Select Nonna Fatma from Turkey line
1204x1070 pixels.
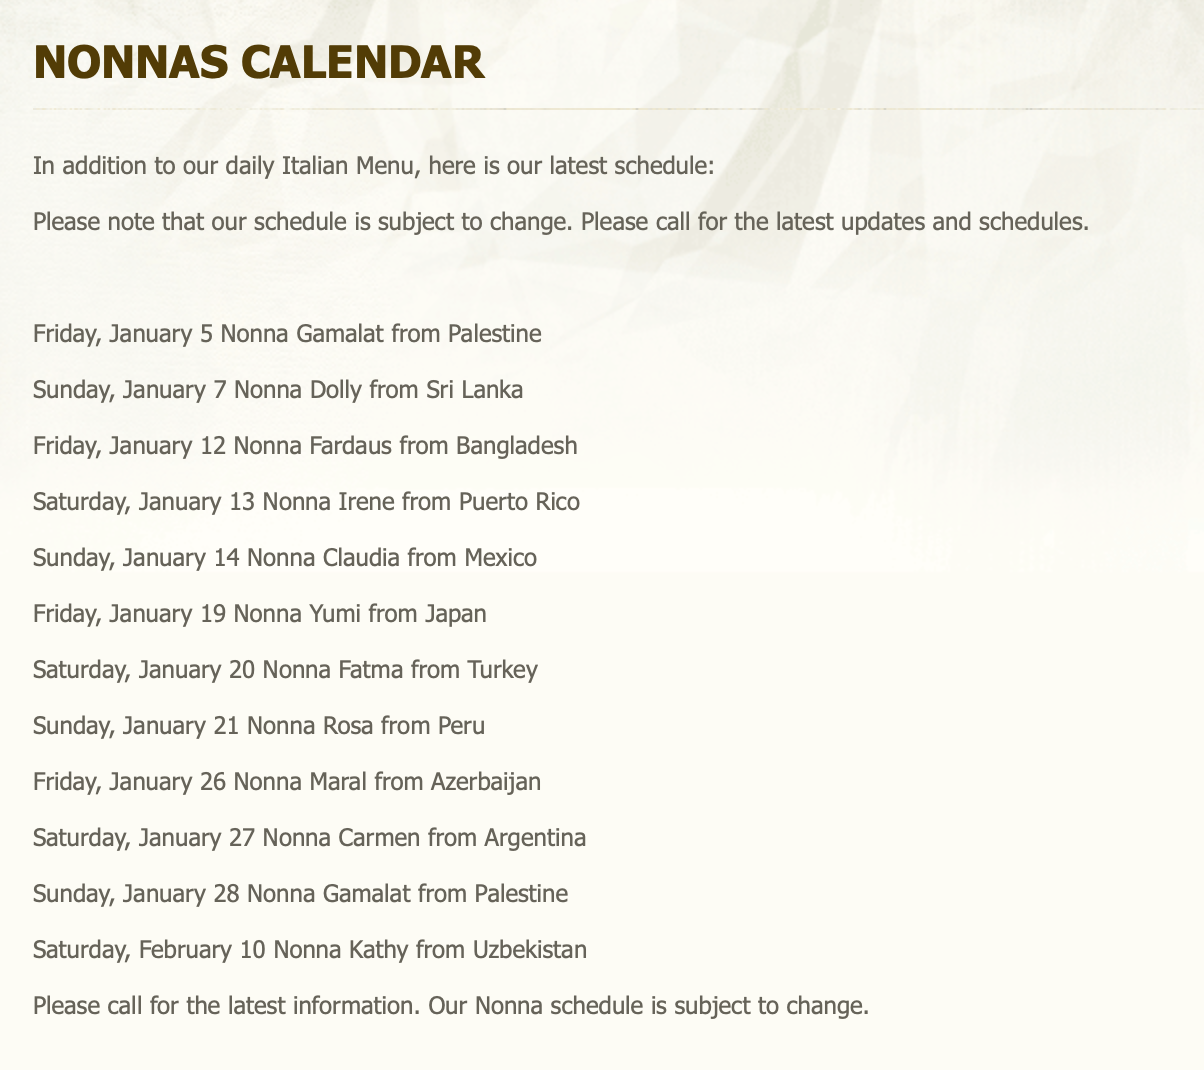pyautogui.click(x=285, y=670)
